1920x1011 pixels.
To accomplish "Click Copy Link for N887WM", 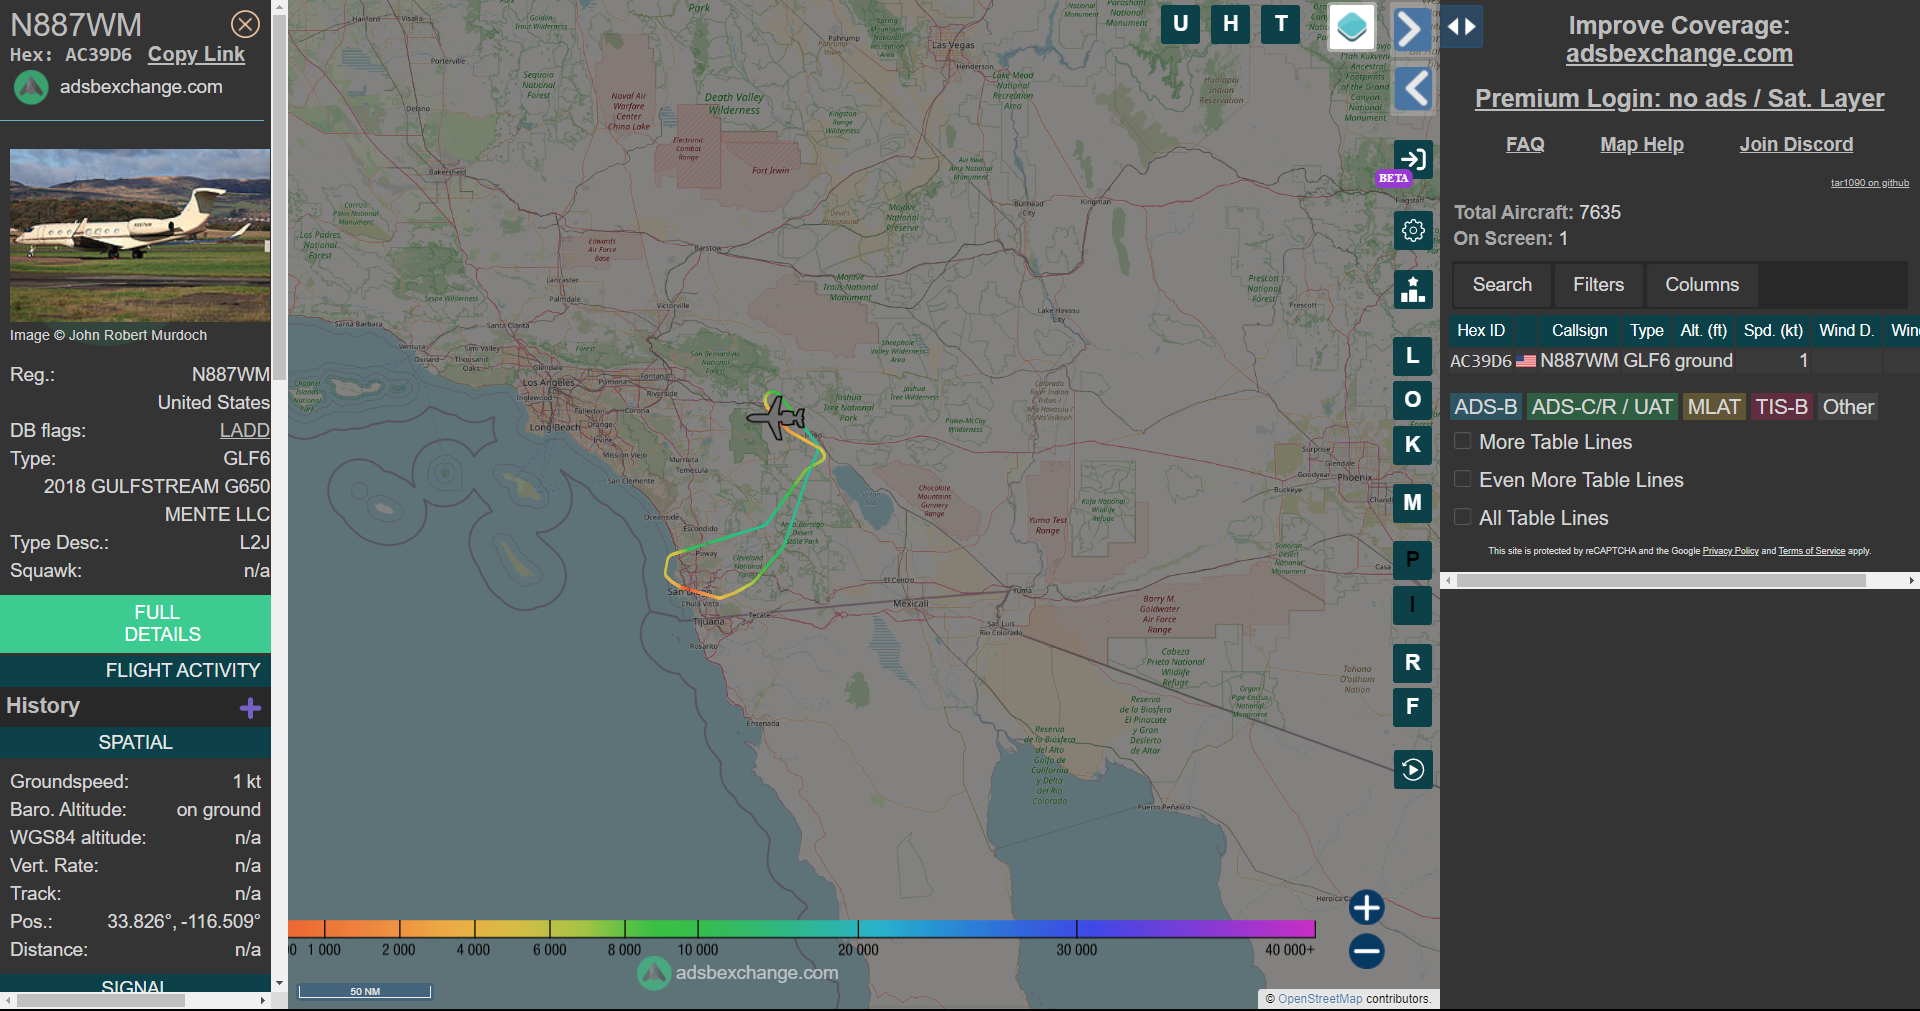I will pyautogui.click(x=196, y=55).
